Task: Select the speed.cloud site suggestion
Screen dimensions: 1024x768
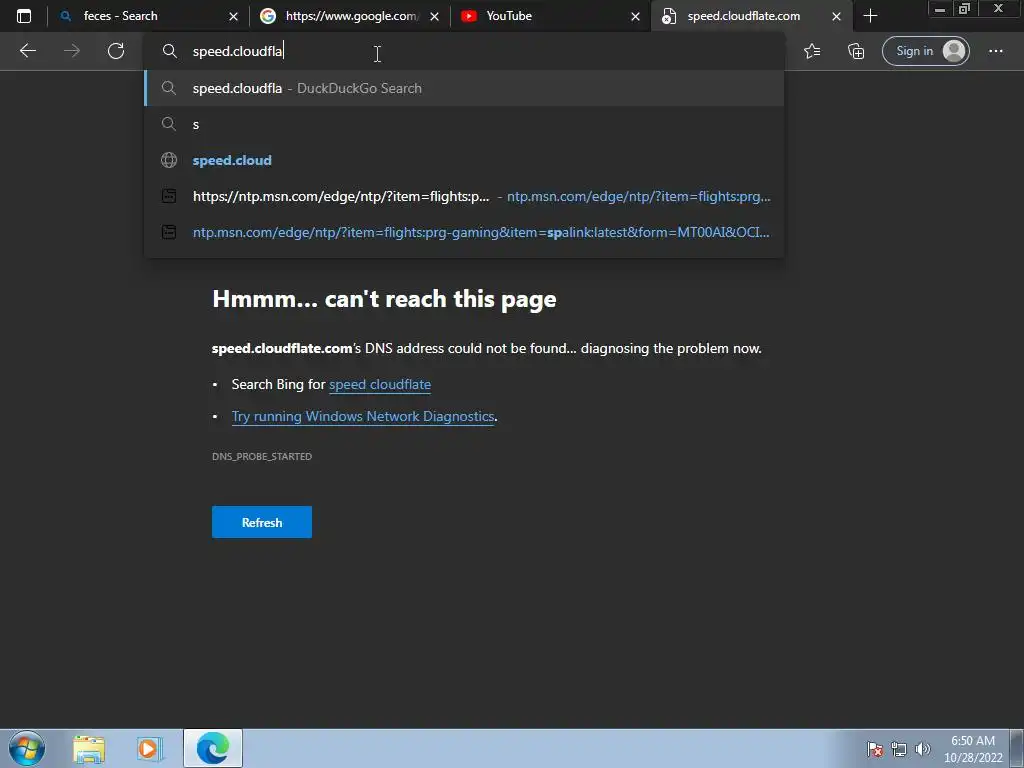Action: [464, 160]
